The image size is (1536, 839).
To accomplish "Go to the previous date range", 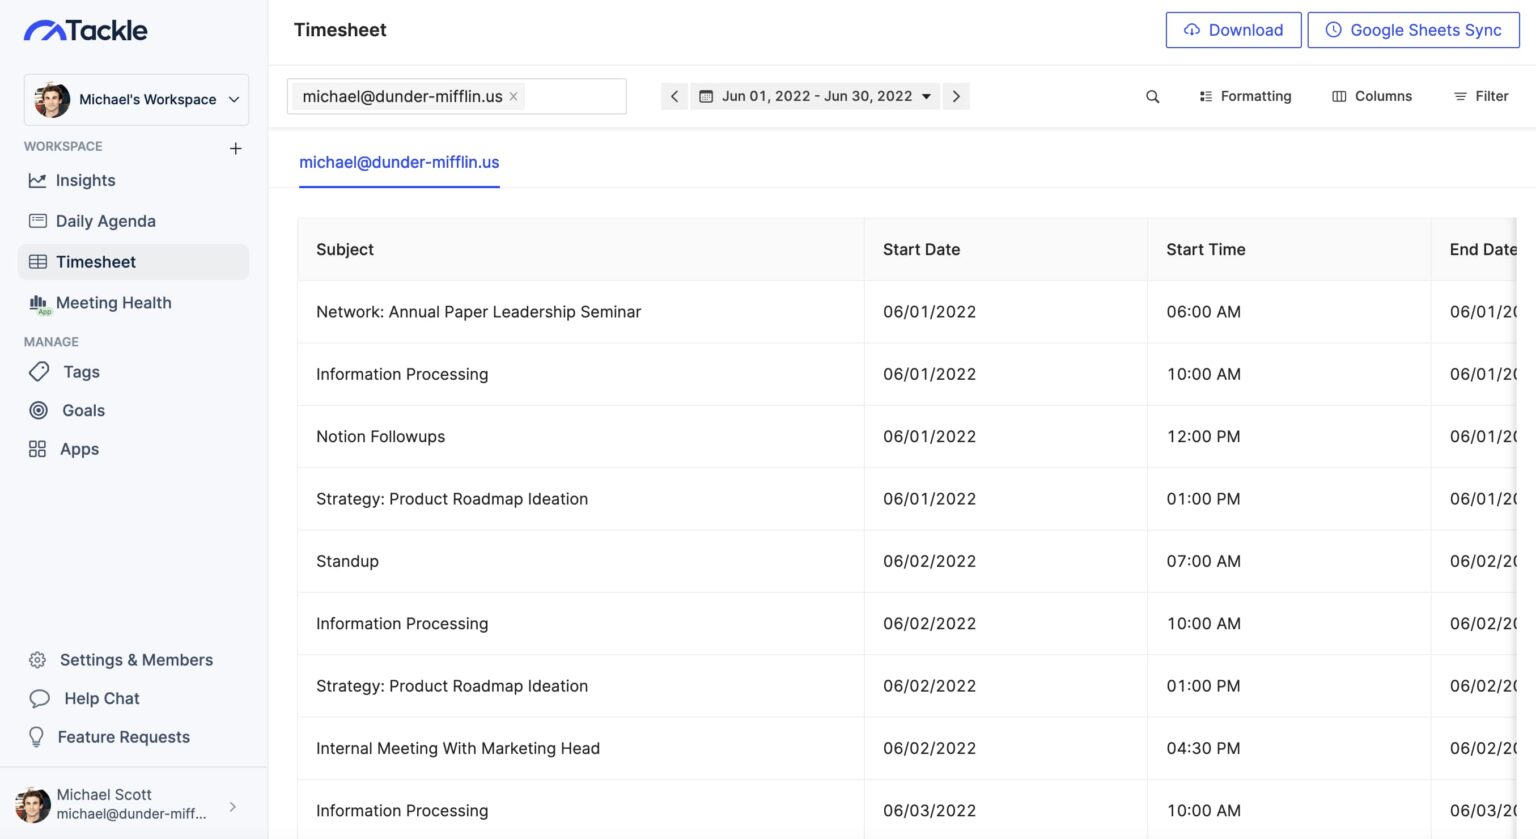I will coord(674,97).
